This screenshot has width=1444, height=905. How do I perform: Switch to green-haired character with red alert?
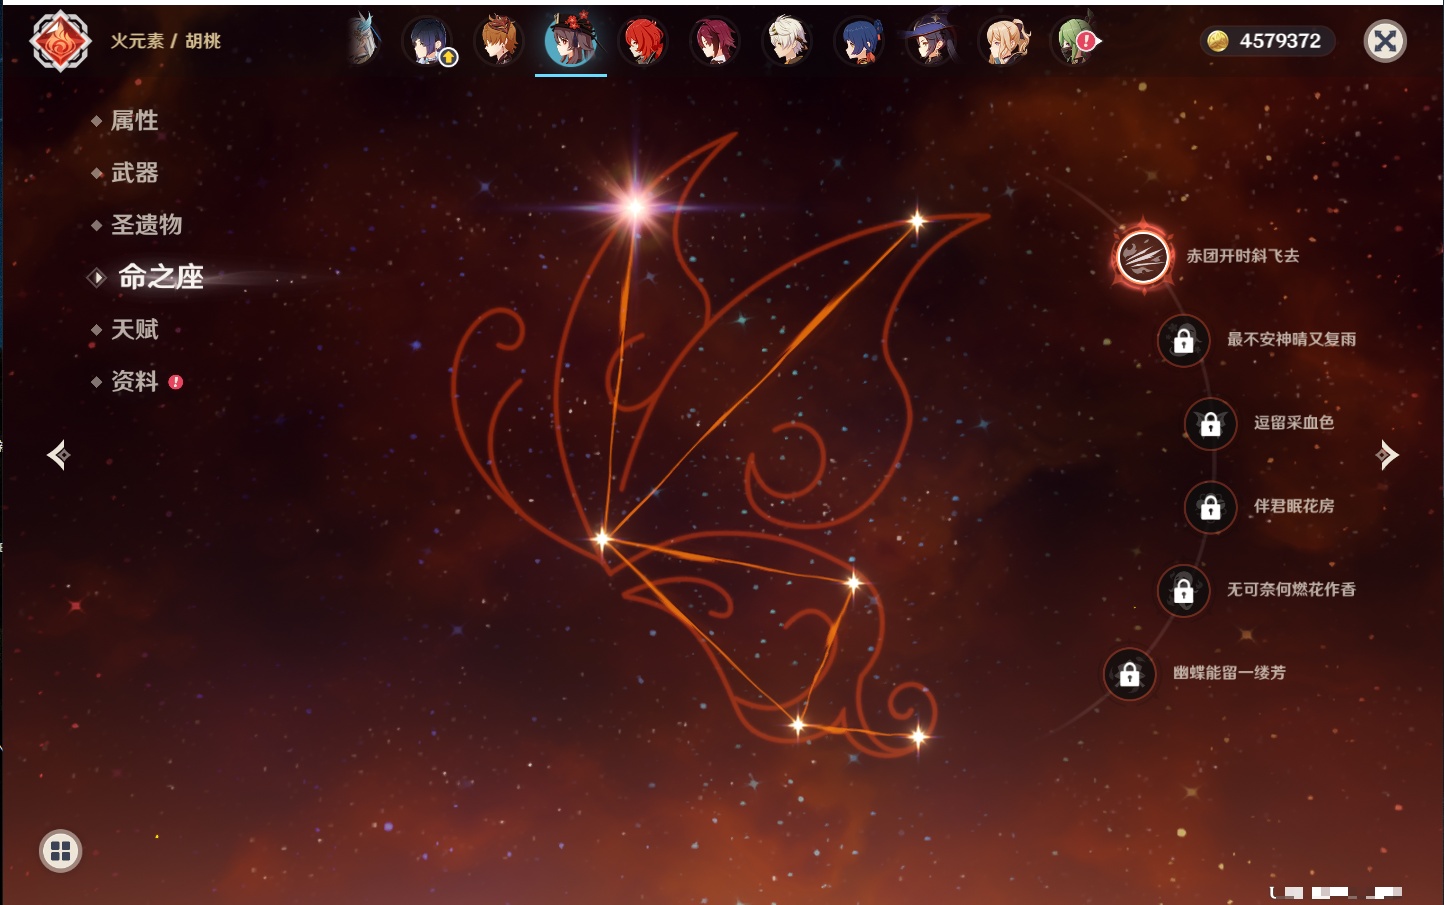point(1075,42)
